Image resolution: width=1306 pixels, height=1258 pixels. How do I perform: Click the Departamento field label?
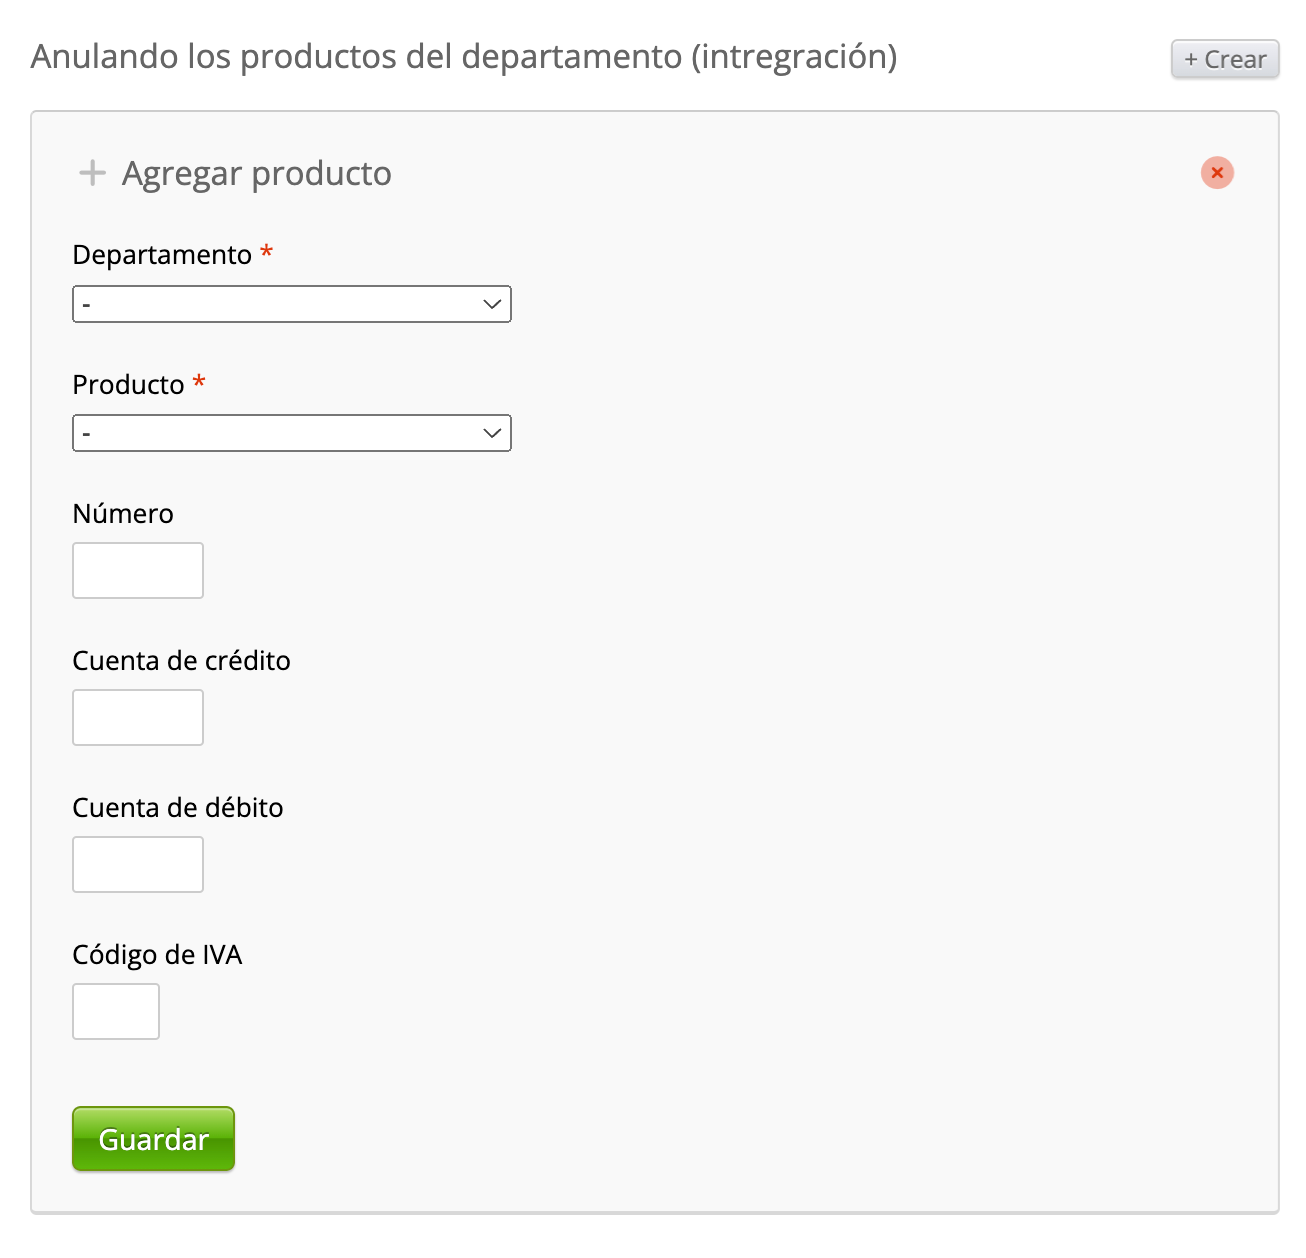(x=162, y=255)
